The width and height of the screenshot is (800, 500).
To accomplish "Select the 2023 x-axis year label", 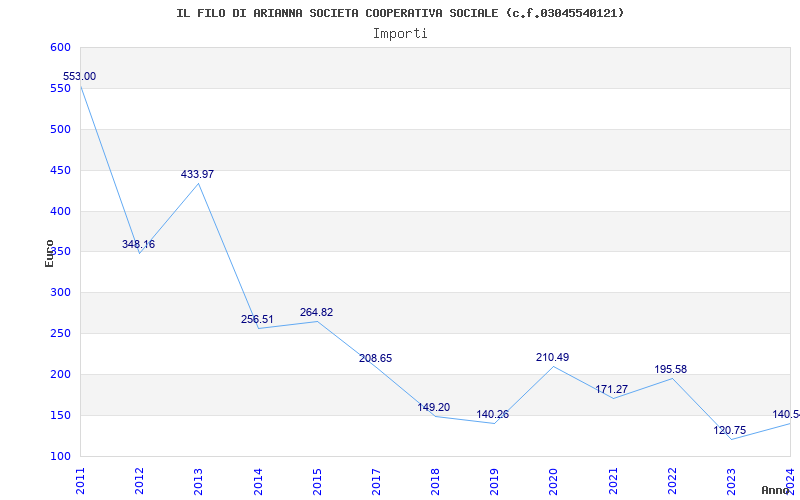I will (x=731, y=481).
